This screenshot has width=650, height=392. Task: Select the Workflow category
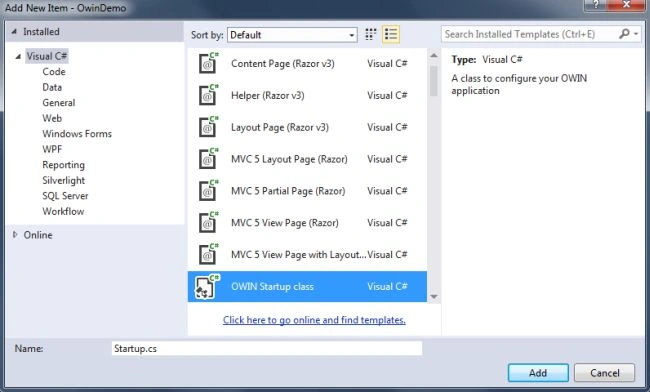click(x=63, y=211)
